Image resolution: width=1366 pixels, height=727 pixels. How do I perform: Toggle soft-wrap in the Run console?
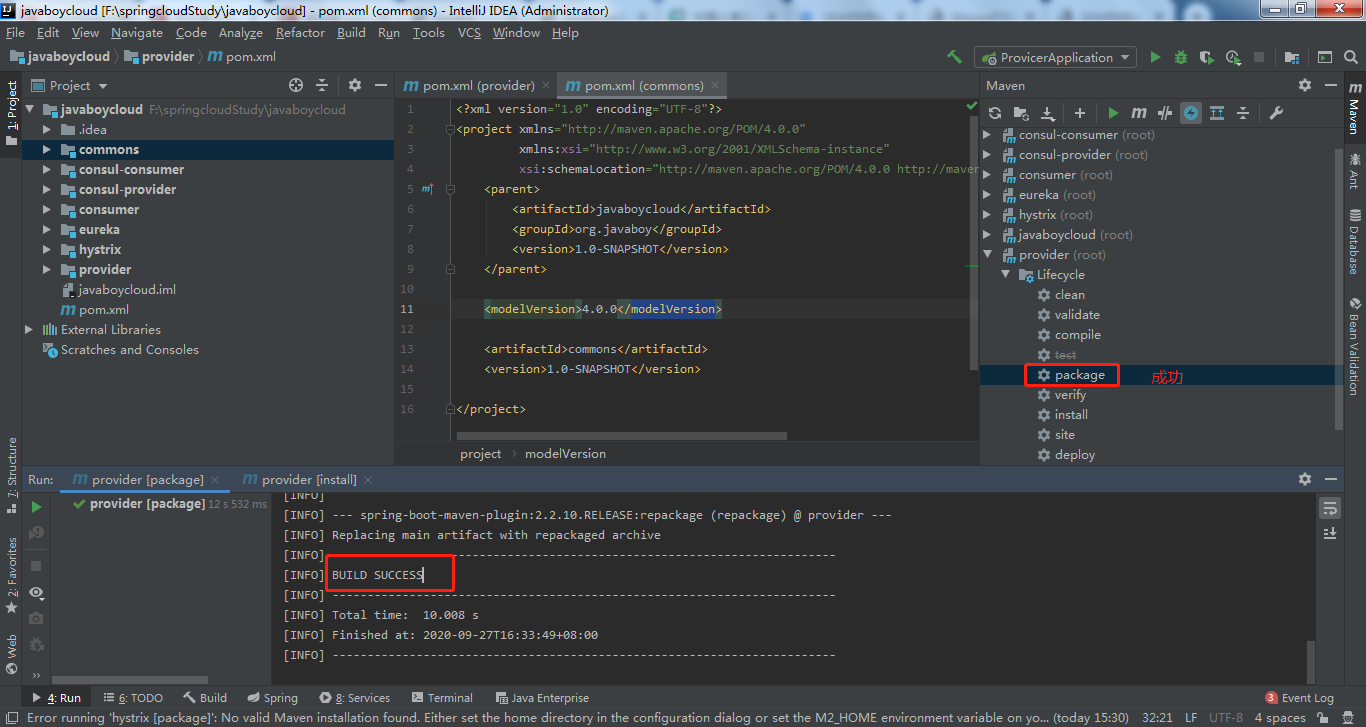[x=1330, y=508]
